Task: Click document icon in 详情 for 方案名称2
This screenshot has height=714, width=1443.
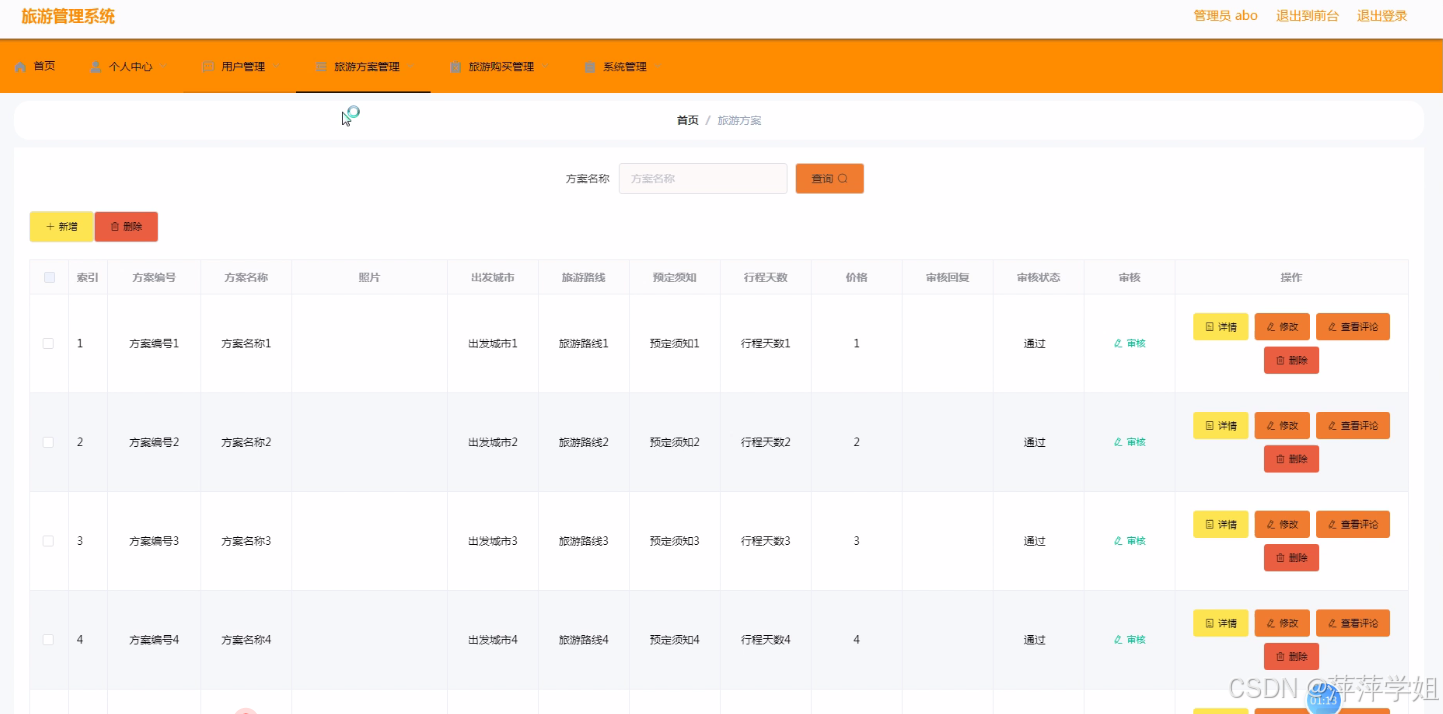Action: [x=1209, y=426]
